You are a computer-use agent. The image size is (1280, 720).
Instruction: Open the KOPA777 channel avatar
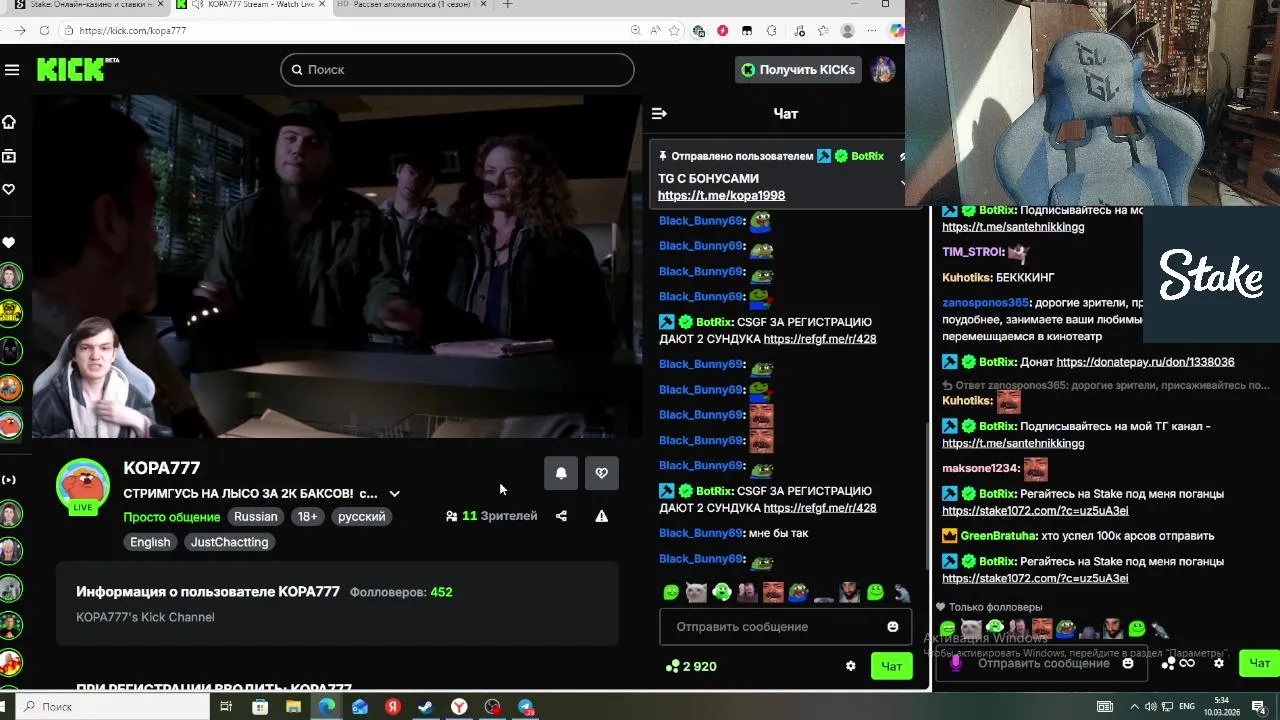[83, 486]
